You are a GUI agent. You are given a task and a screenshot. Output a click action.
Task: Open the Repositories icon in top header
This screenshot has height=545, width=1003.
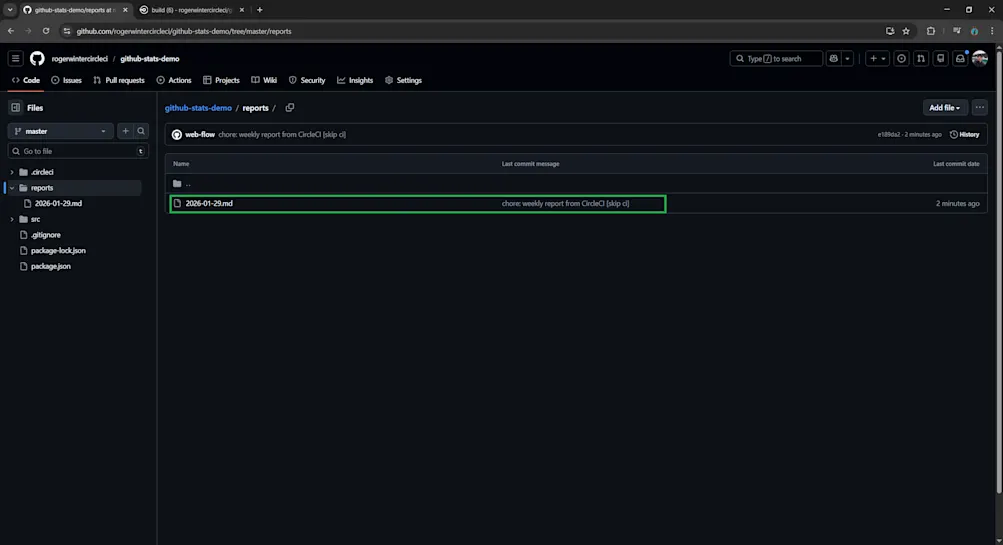click(940, 58)
